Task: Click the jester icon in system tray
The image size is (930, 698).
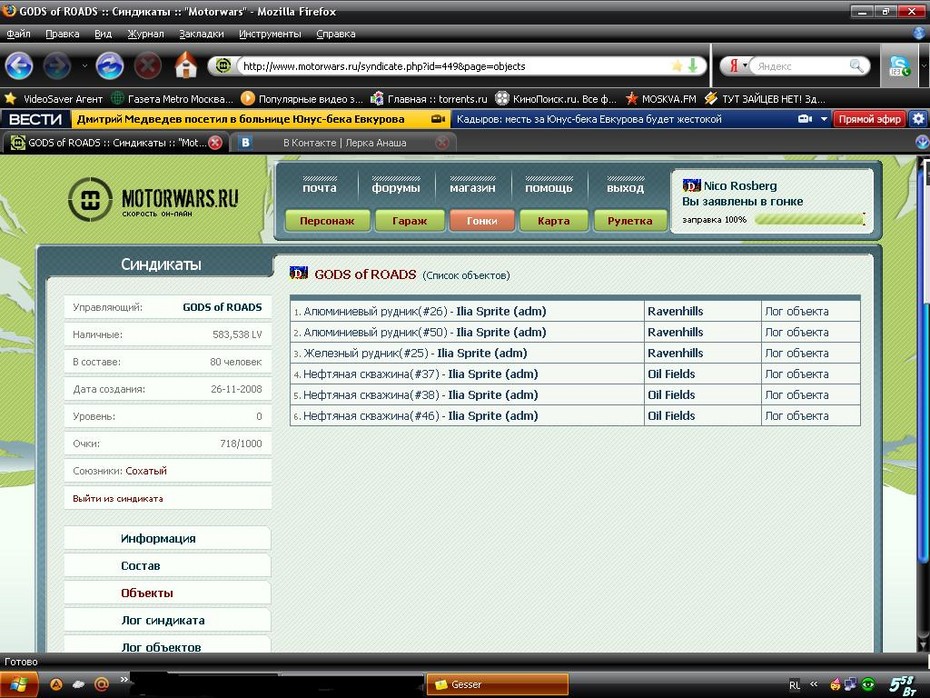Action: (x=835, y=685)
